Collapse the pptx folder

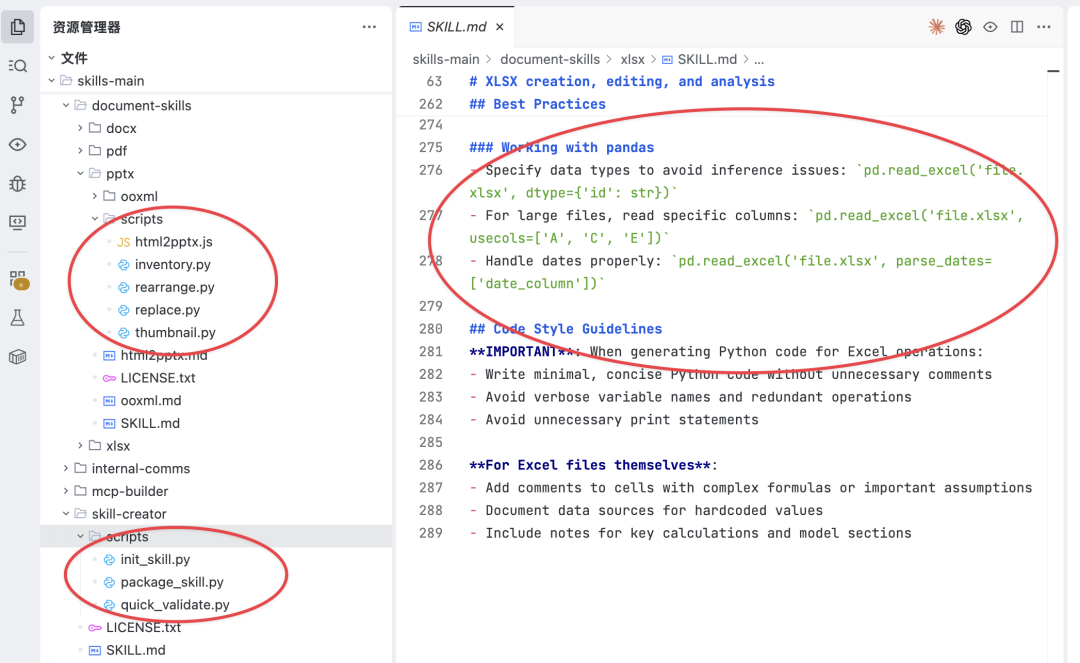120,174
